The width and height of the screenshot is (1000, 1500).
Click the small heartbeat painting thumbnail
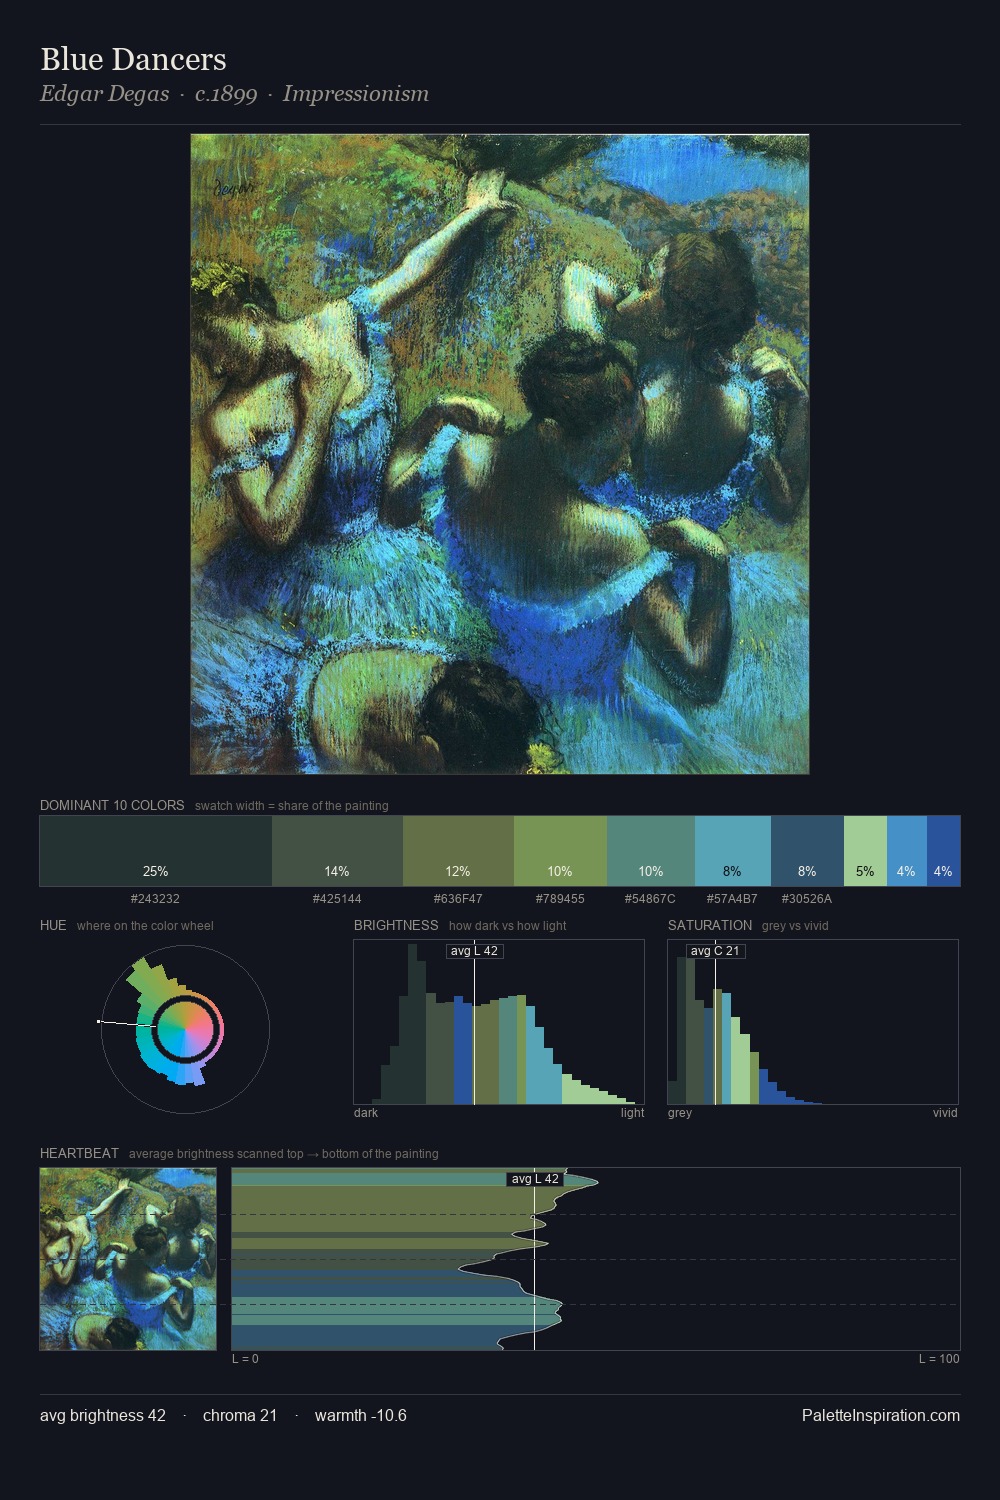pyautogui.click(x=128, y=1259)
